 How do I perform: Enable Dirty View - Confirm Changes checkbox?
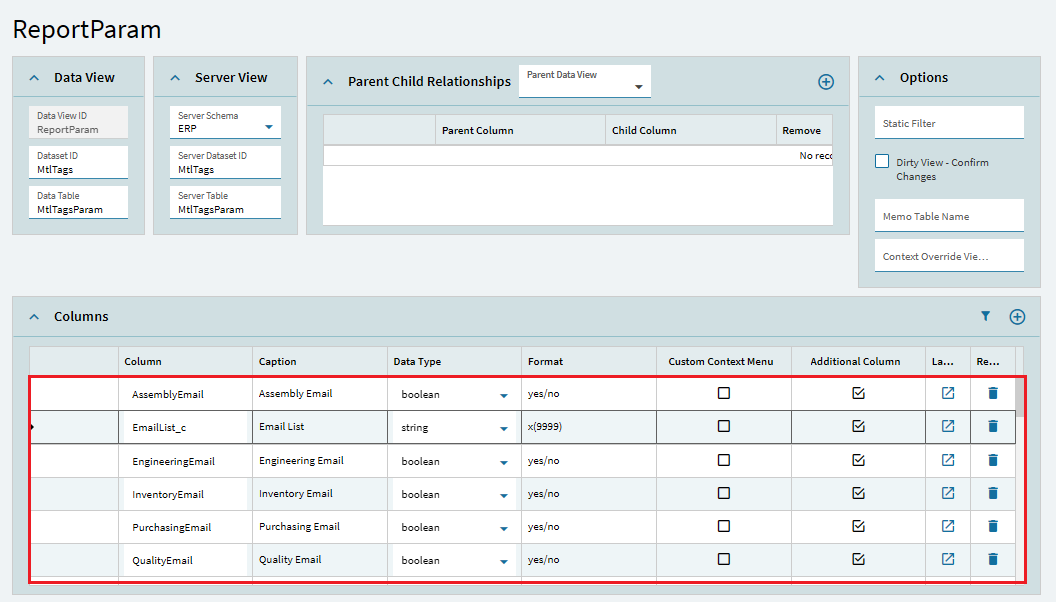(882, 162)
